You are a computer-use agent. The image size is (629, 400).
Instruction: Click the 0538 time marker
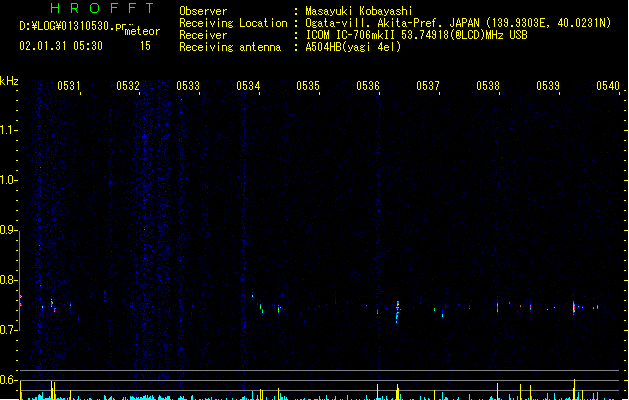click(x=488, y=85)
